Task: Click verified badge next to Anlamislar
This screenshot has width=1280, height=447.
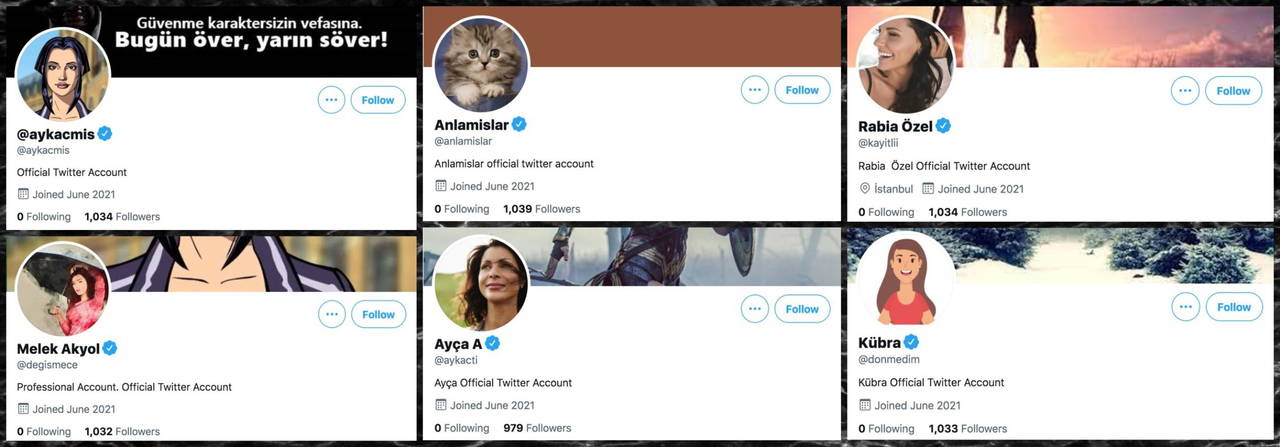Action: click(519, 125)
